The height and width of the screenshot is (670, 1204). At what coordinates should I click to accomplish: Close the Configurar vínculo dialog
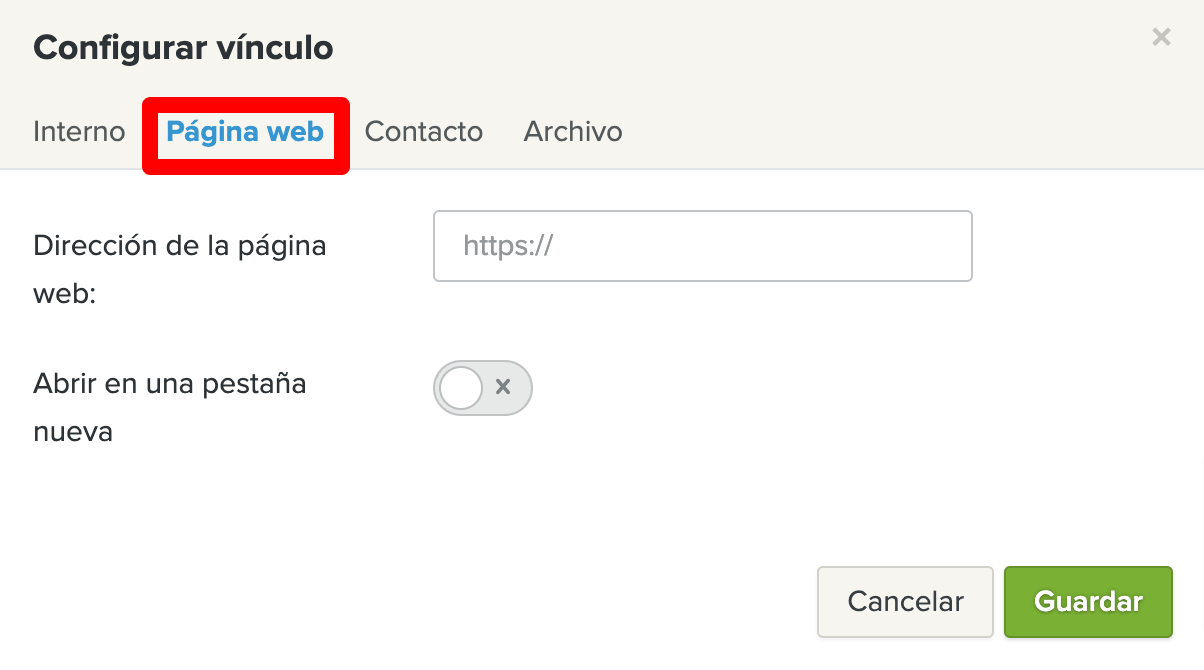[1160, 38]
